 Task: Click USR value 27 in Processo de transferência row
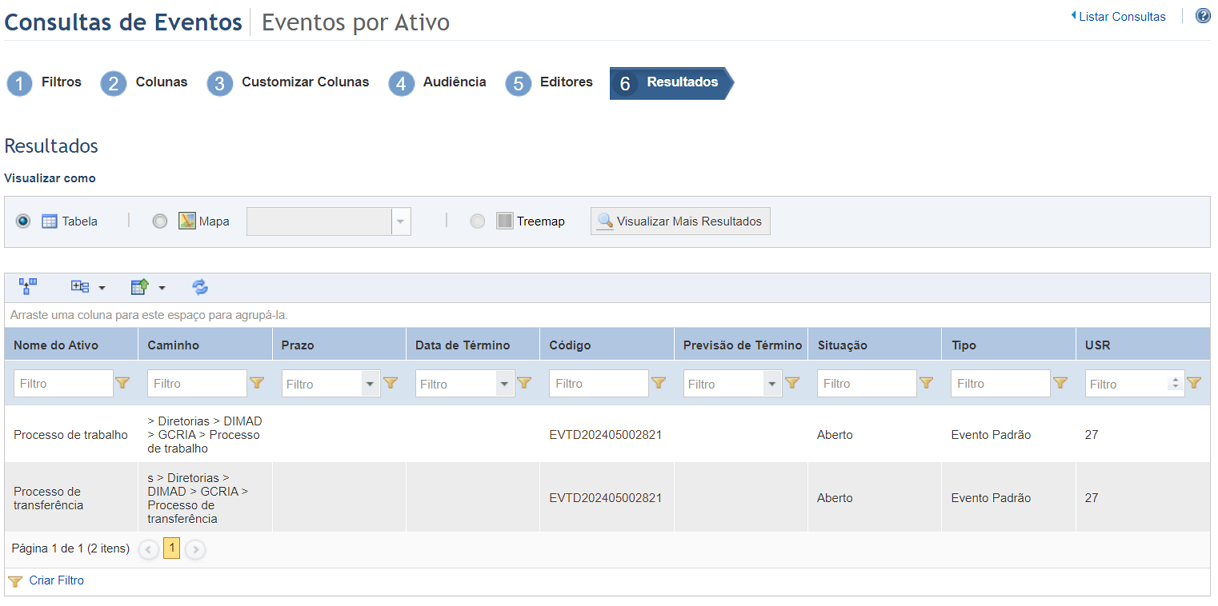(1091, 498)
